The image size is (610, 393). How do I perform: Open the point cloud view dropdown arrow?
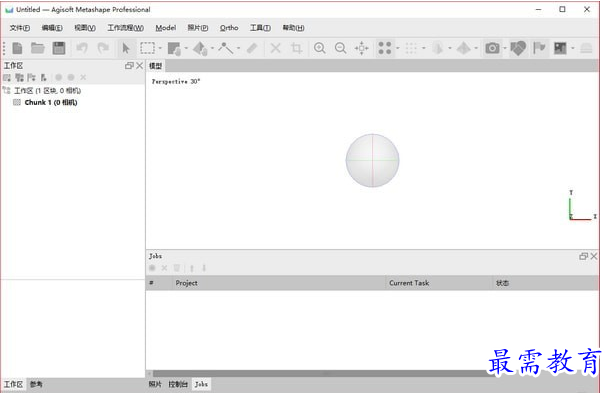point(398,48)
